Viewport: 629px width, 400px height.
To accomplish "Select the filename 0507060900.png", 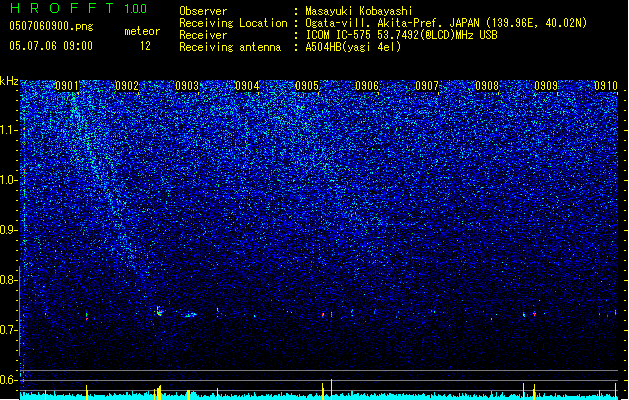I will point(51,26).
